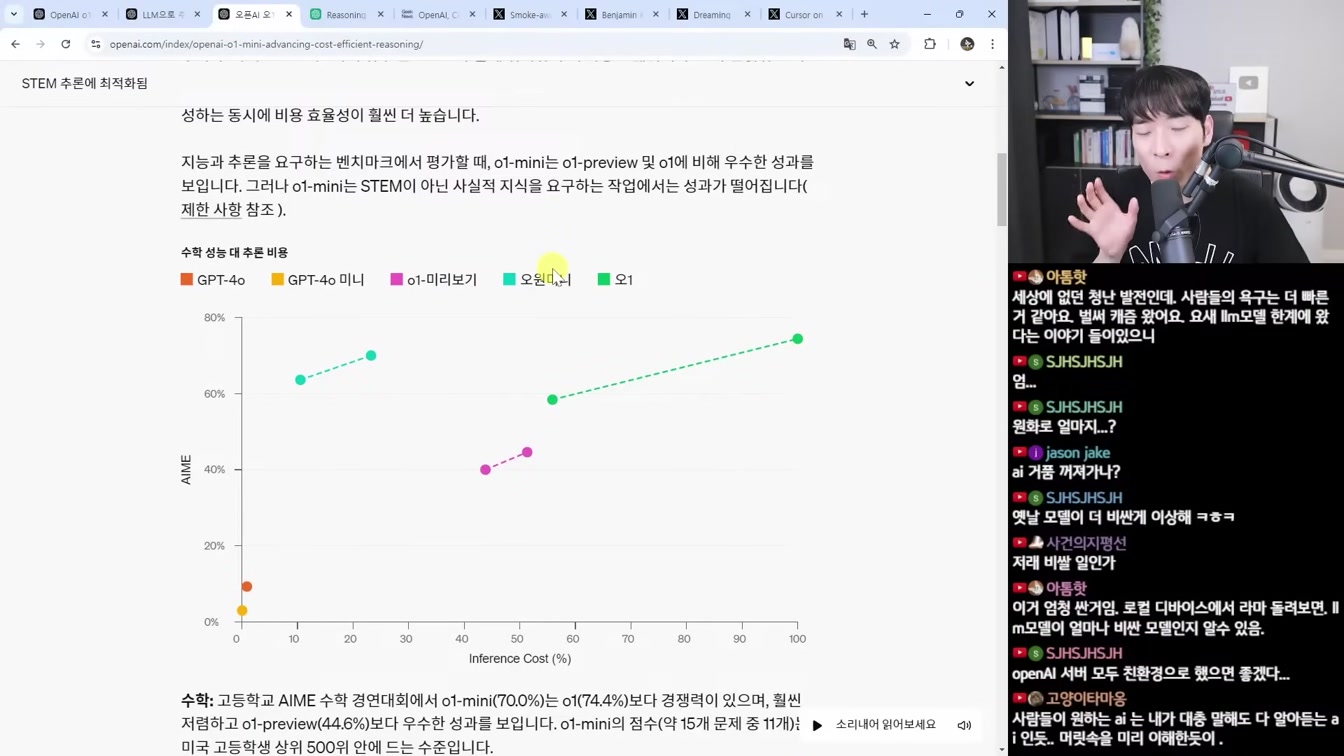Open the 제한 사항 link
The image size is (1344, 756).
click(211, 210)
